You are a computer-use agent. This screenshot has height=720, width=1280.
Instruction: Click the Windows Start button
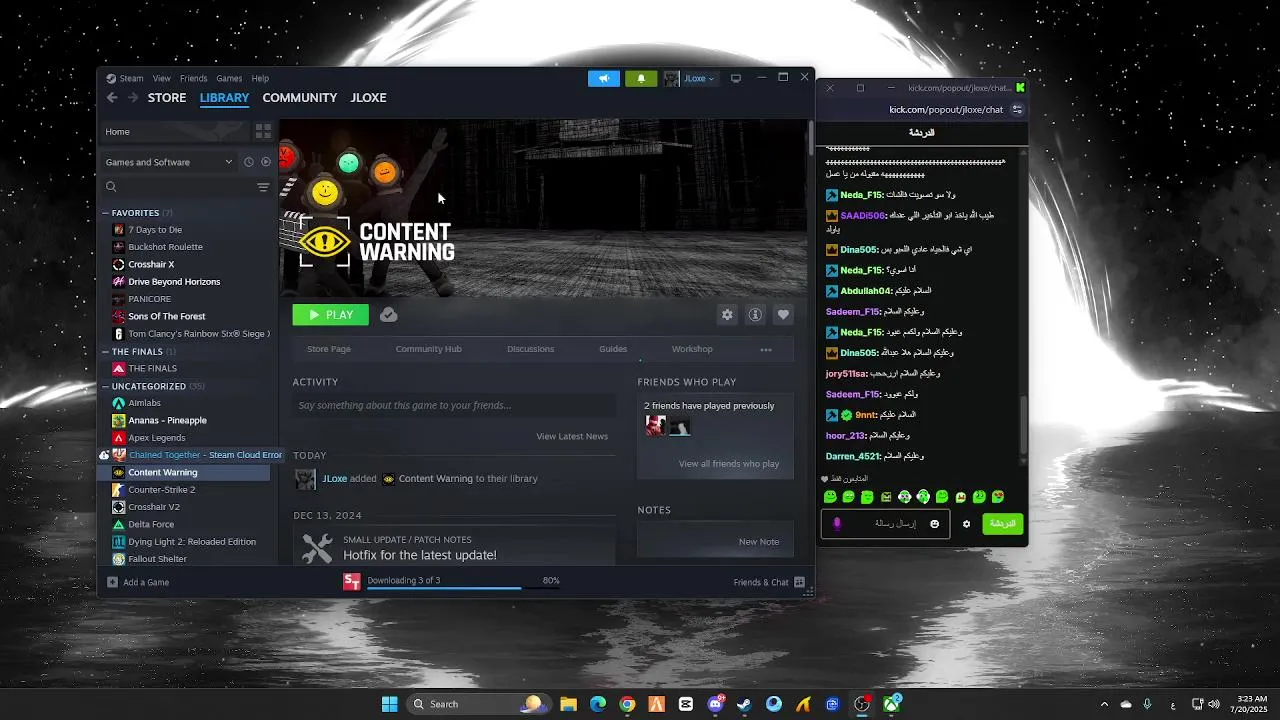[390, 704]
